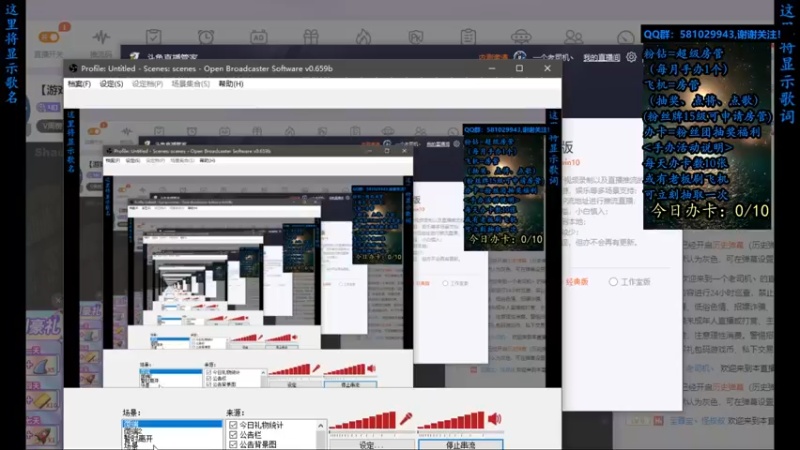800x450 pixels.
Task: Open the checklist clipboard icon in the Douyu toolbar
Action: 154,37
